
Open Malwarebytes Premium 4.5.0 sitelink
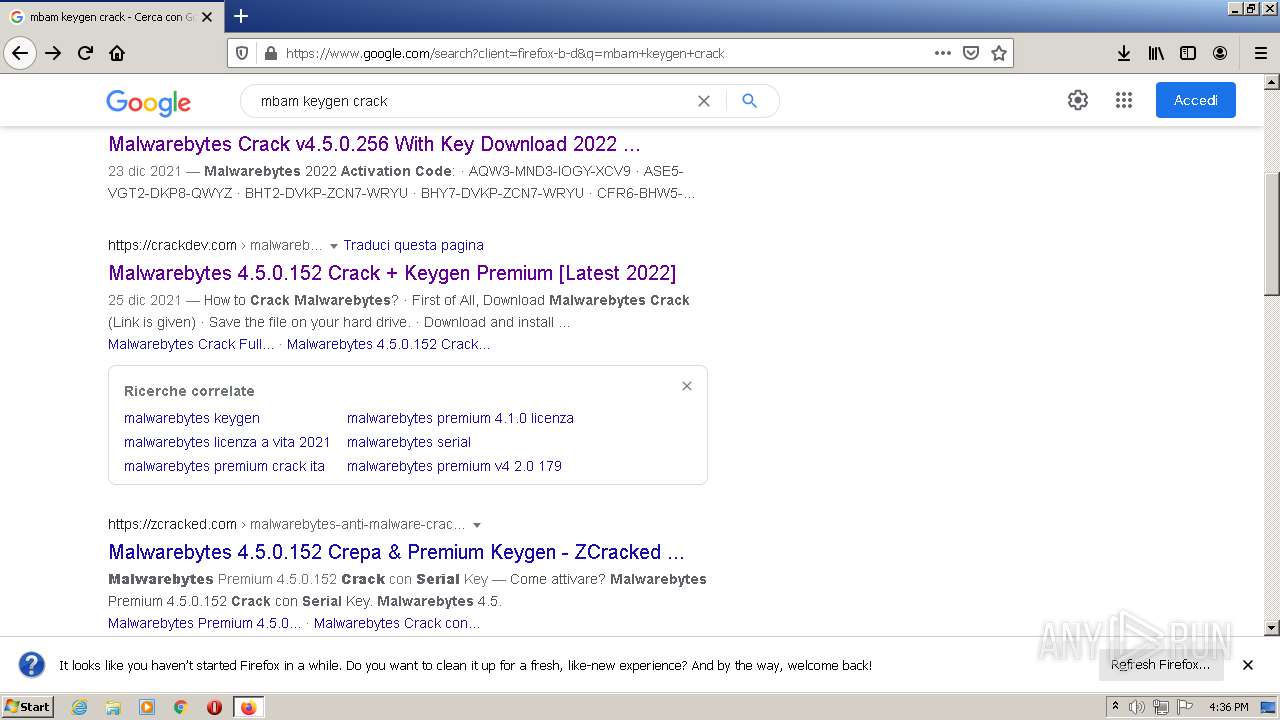(x=204, y=623)
